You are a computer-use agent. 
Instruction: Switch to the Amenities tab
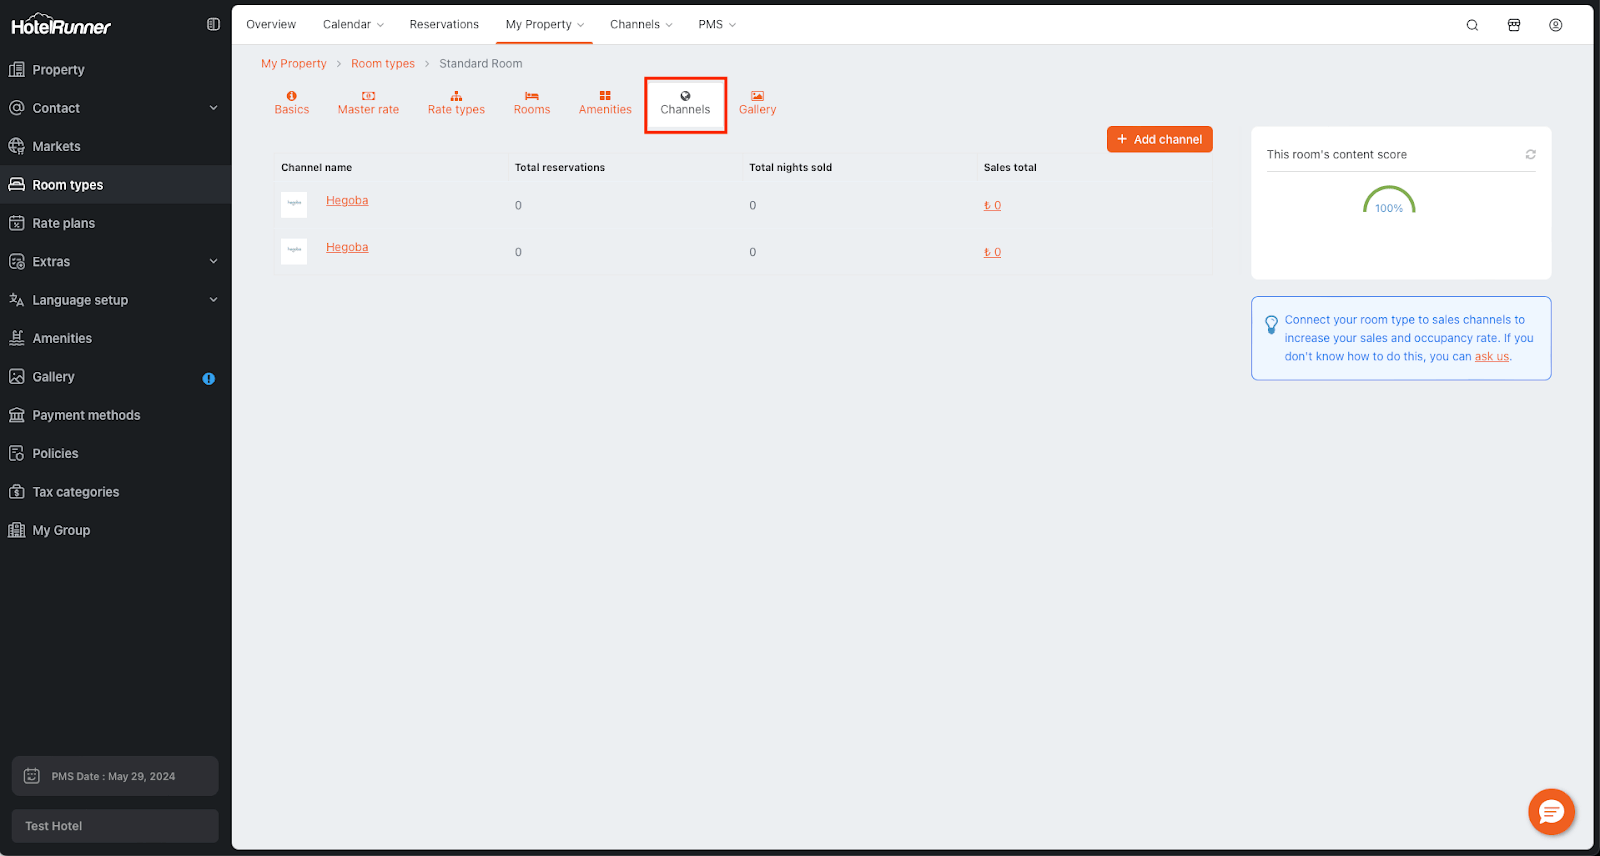[605, 103]
